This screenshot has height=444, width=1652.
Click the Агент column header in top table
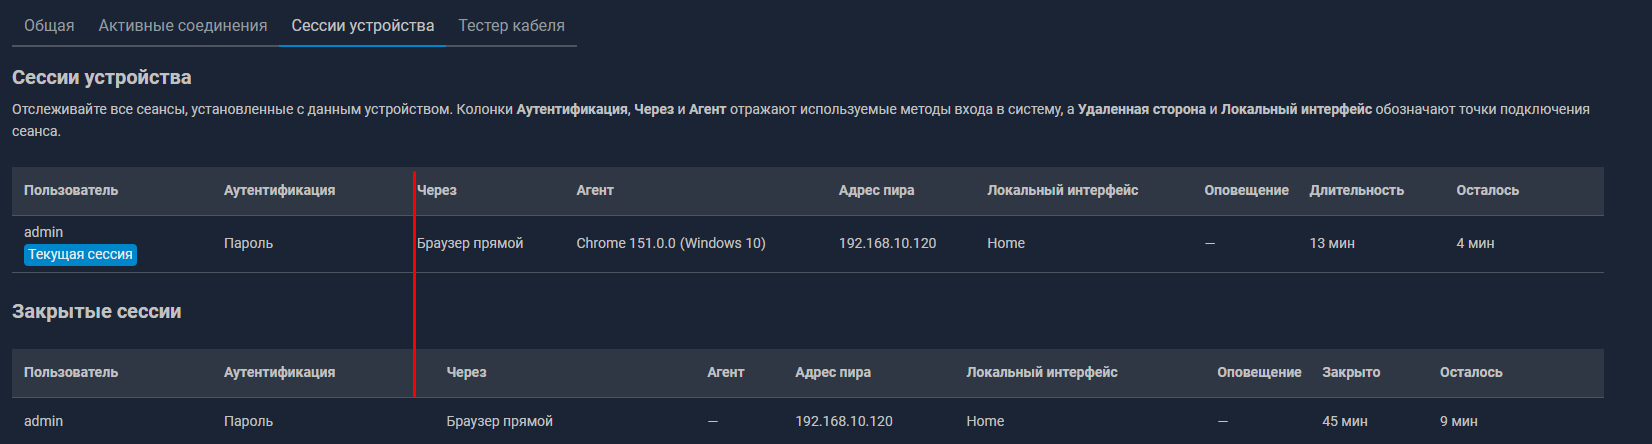595,190
